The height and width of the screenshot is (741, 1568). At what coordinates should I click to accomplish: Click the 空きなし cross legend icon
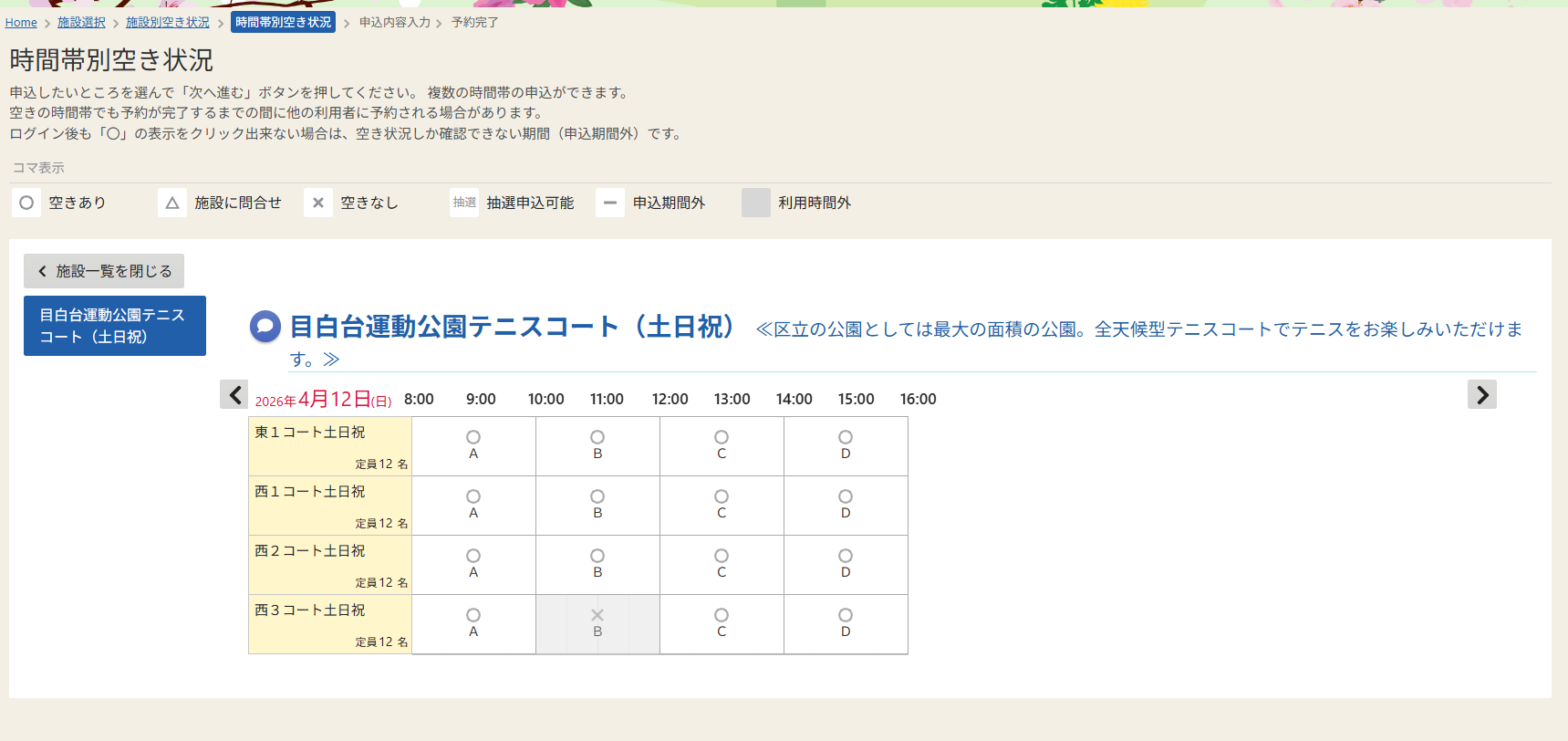[x=318, y=203]
